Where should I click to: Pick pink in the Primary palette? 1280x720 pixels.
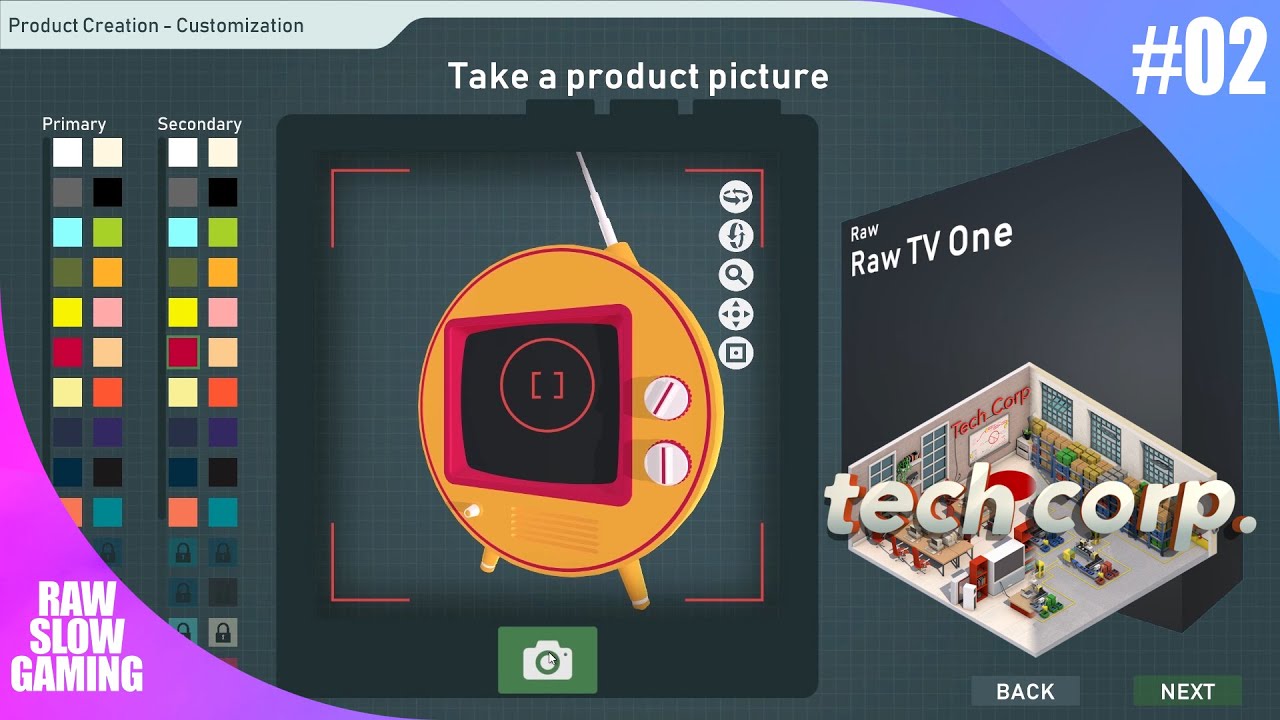(x=107, y=312)
